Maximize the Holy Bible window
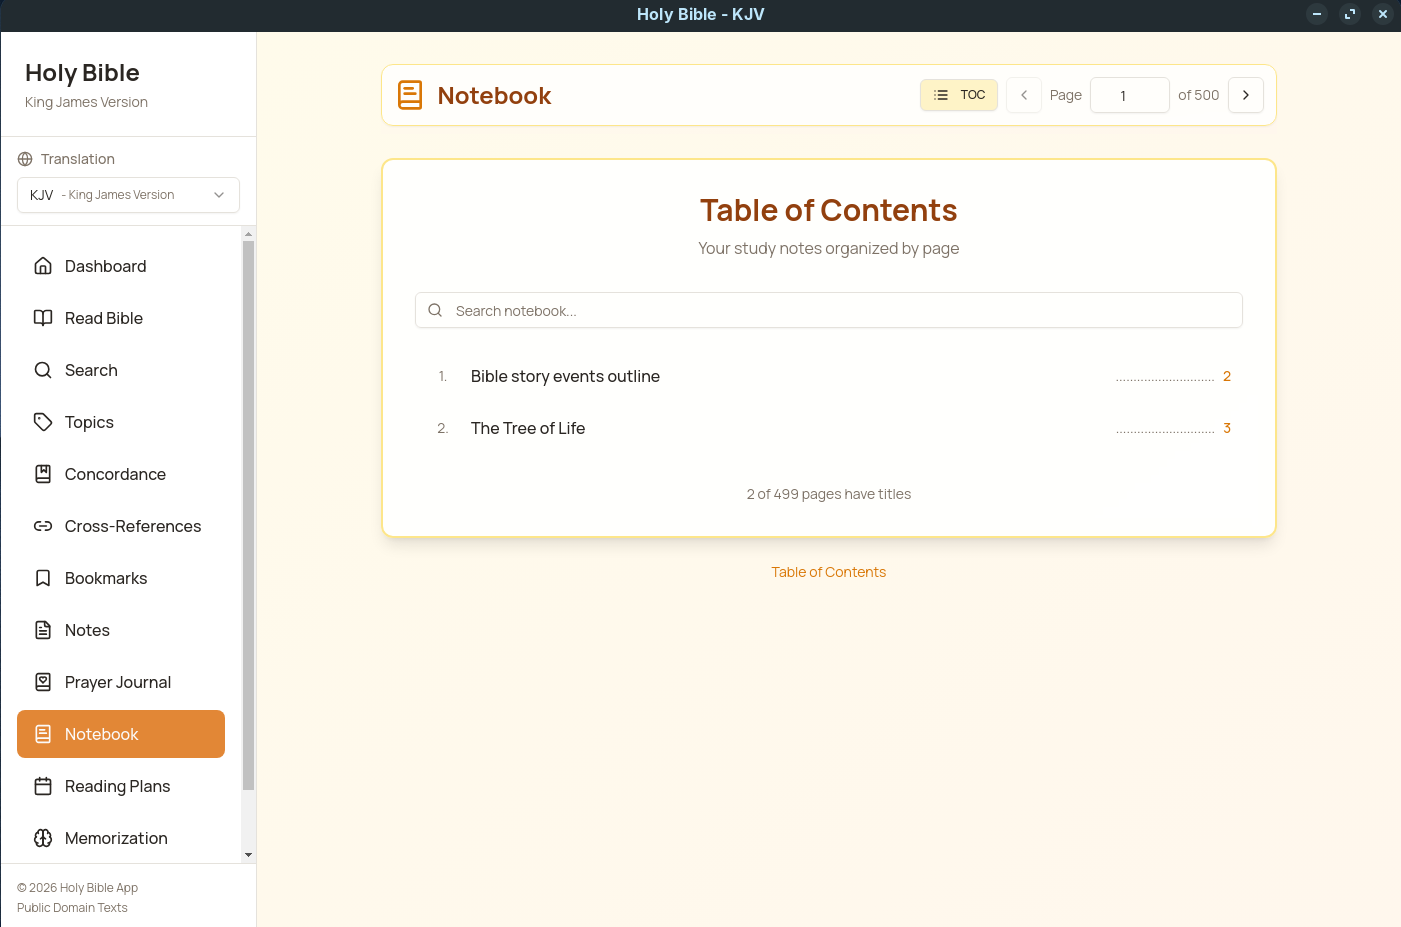This screenshot has width=1401, height=927. [x=1350, y=14]
